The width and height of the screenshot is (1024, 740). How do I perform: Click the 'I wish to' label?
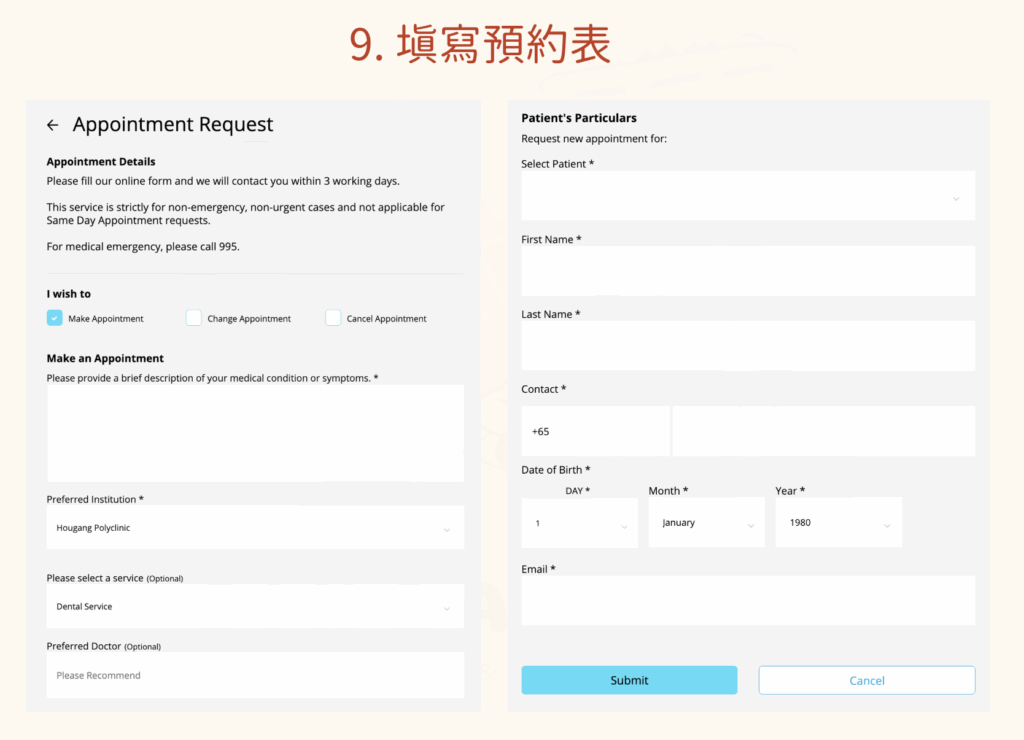(x=69, y=294)
